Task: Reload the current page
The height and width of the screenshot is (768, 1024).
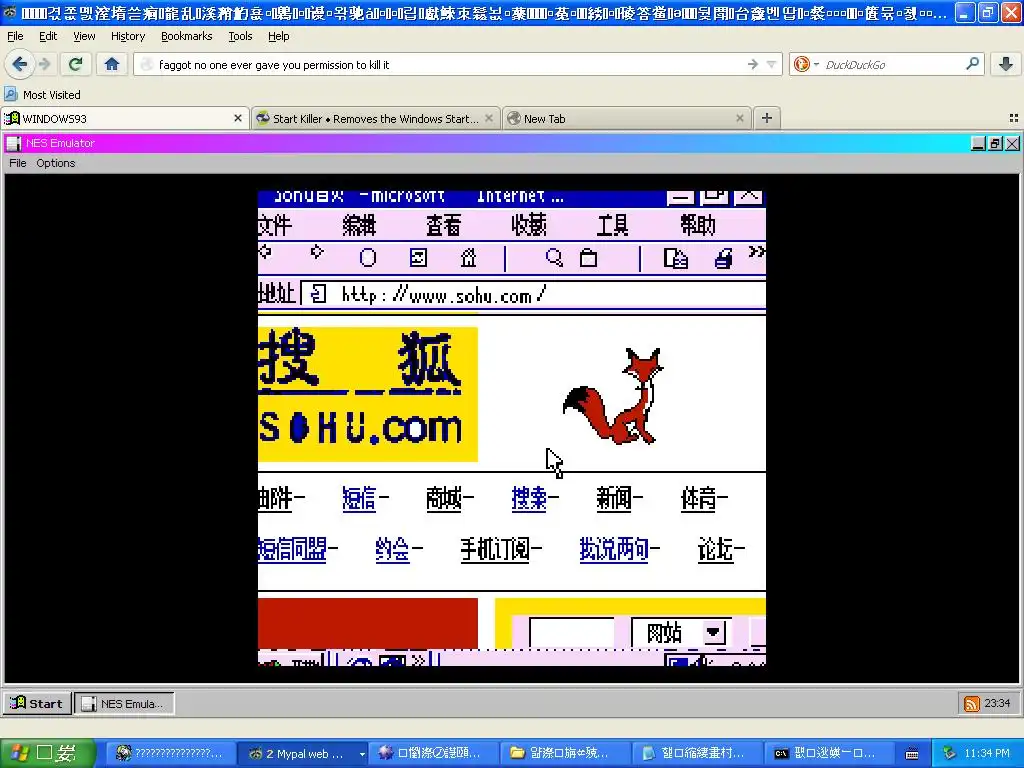Action: [75, 64]
